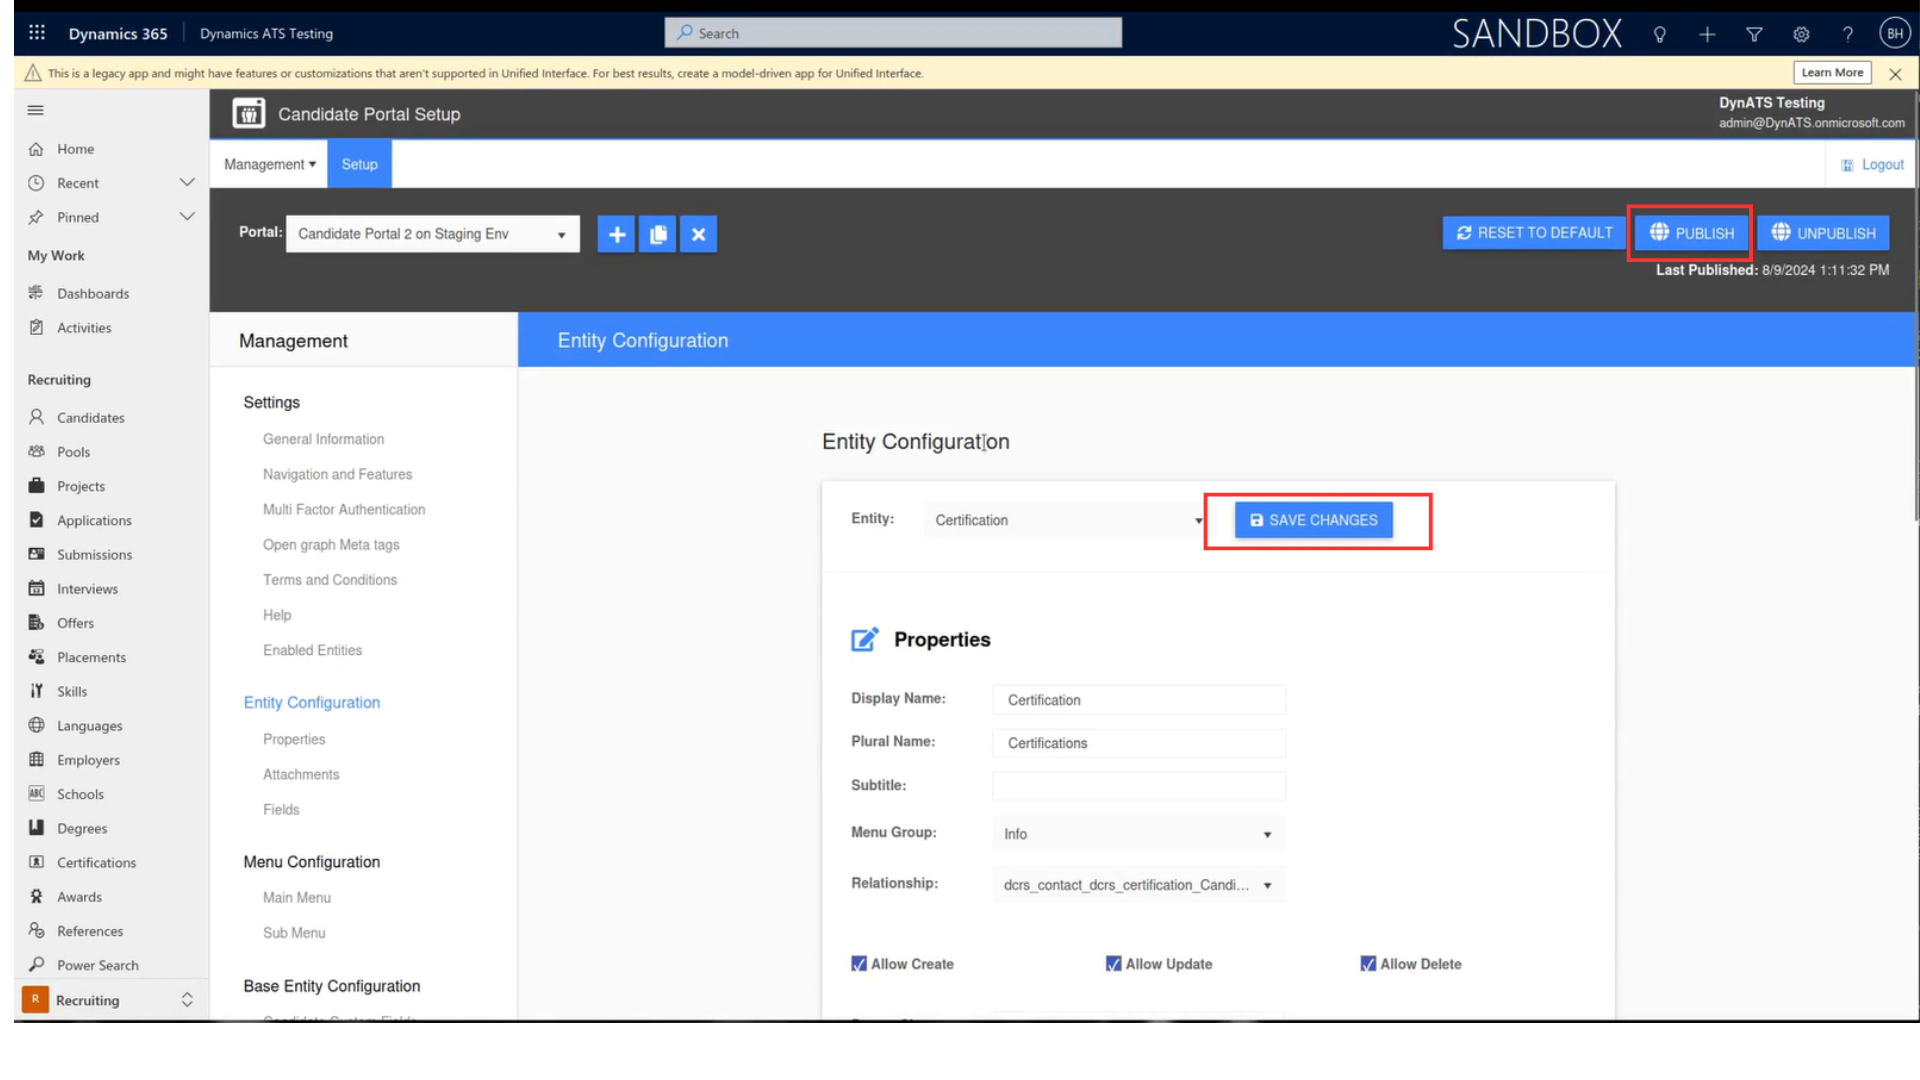
Task: Collapse the sidebar via hamburger menu icon
Action: pyautogui.click(x=36, y=110)
